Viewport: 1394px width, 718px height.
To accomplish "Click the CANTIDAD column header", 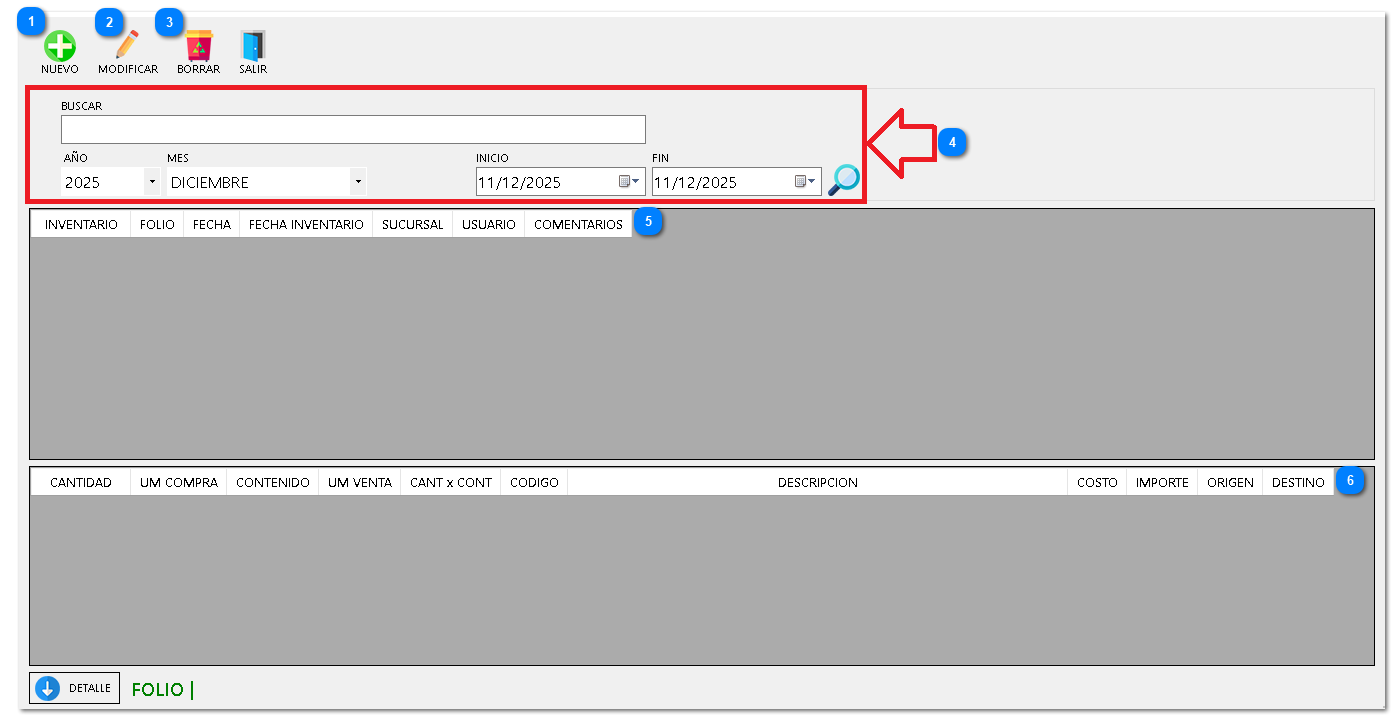I will 81,482.
